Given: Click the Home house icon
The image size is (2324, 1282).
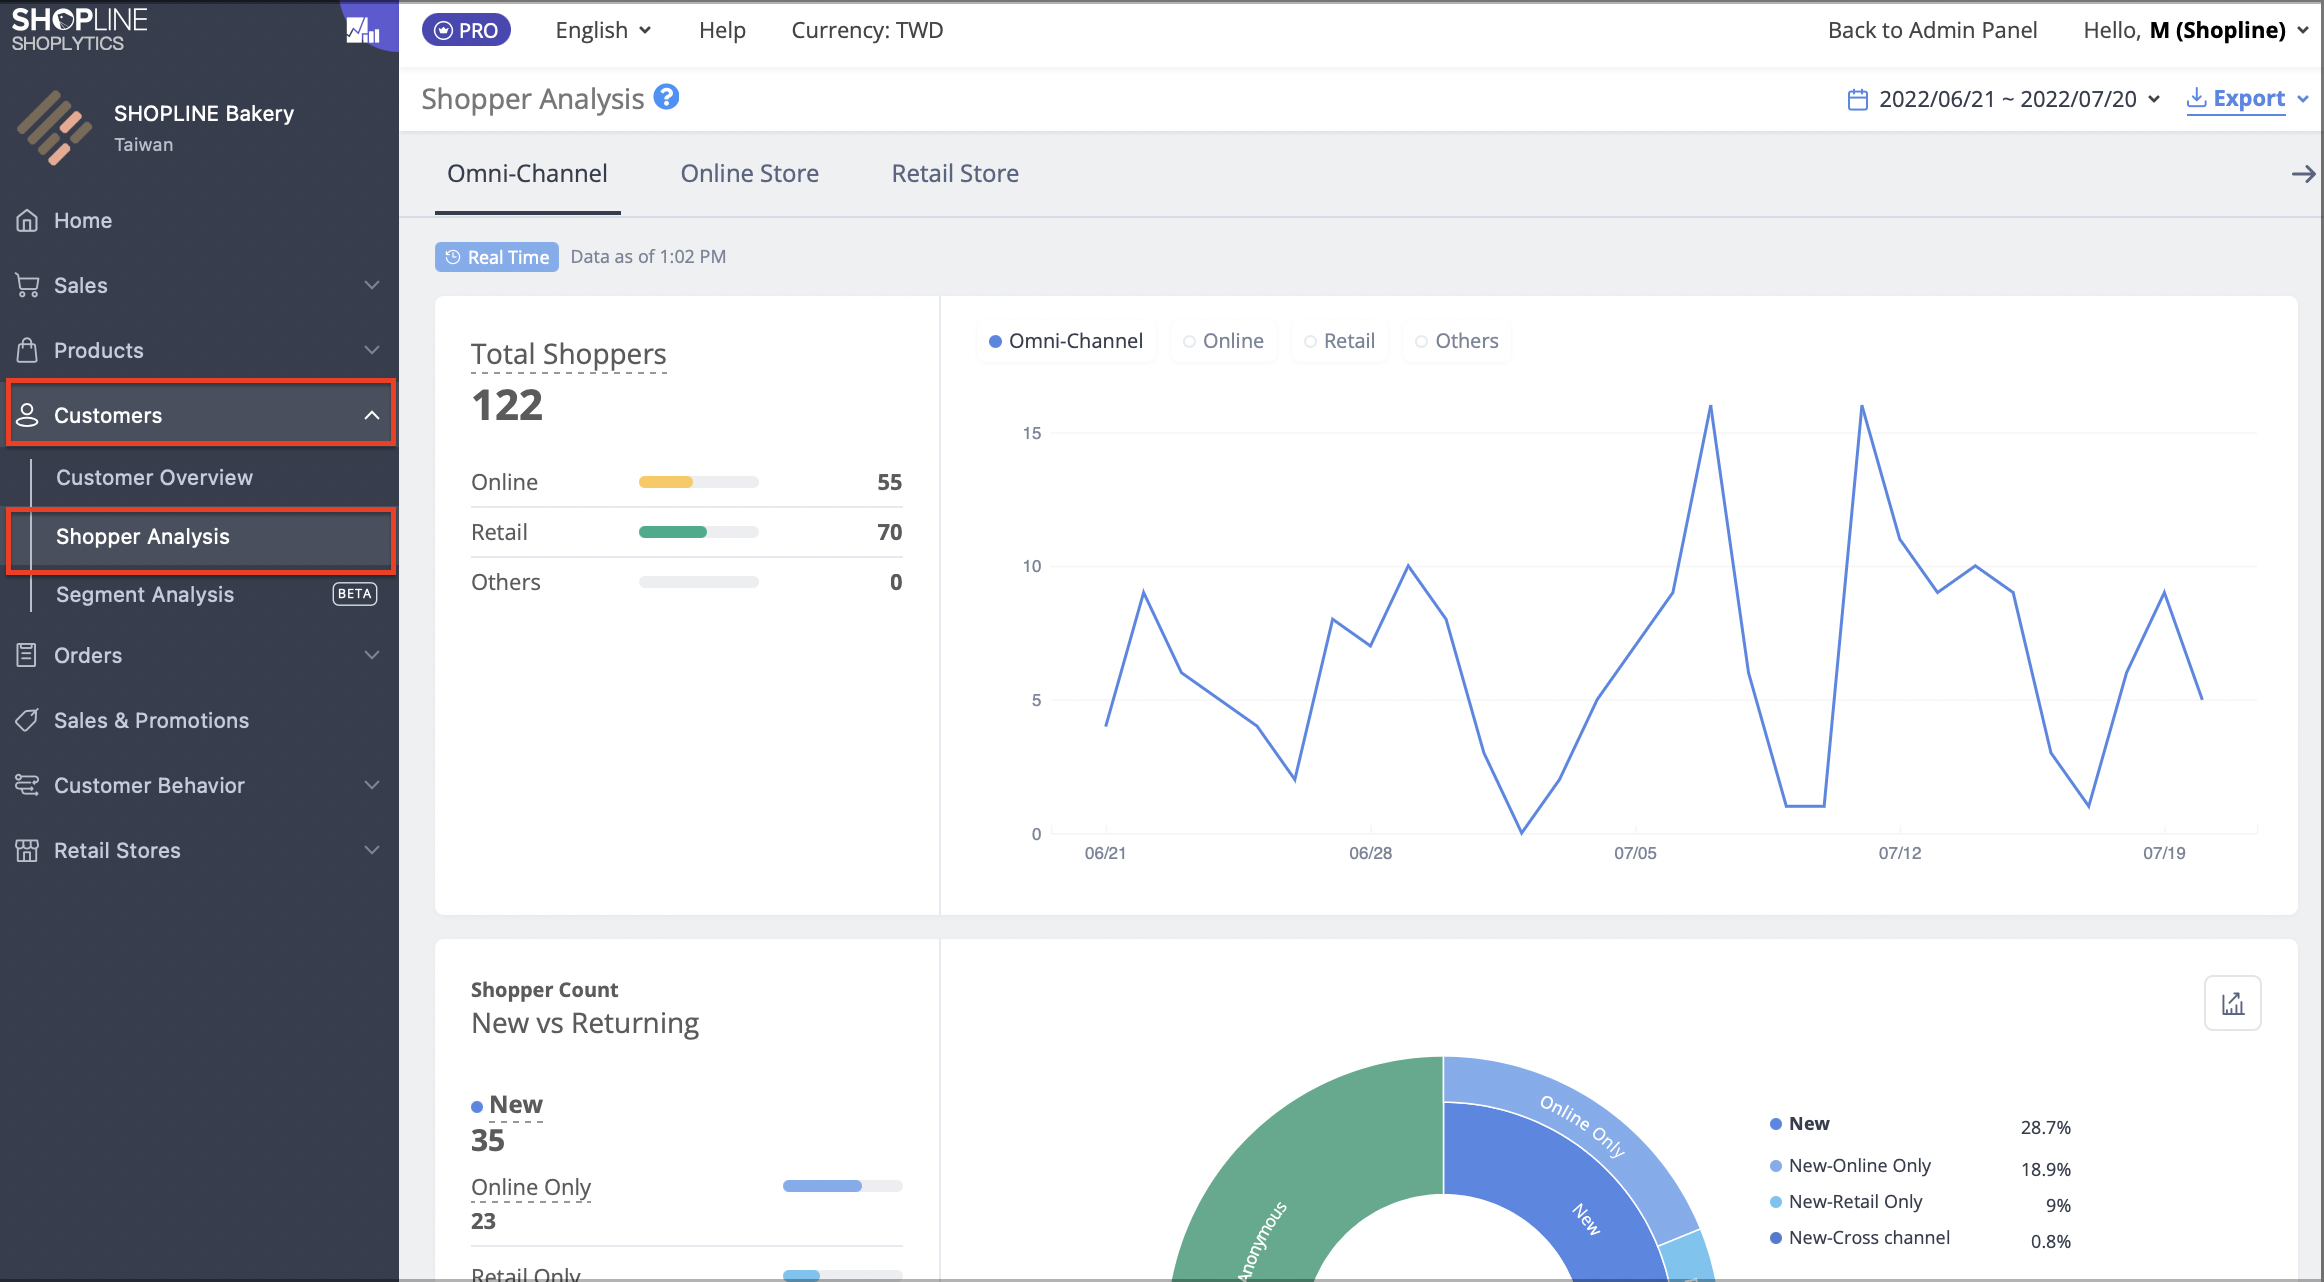Looking at the screenshot, I should (27, 220).
